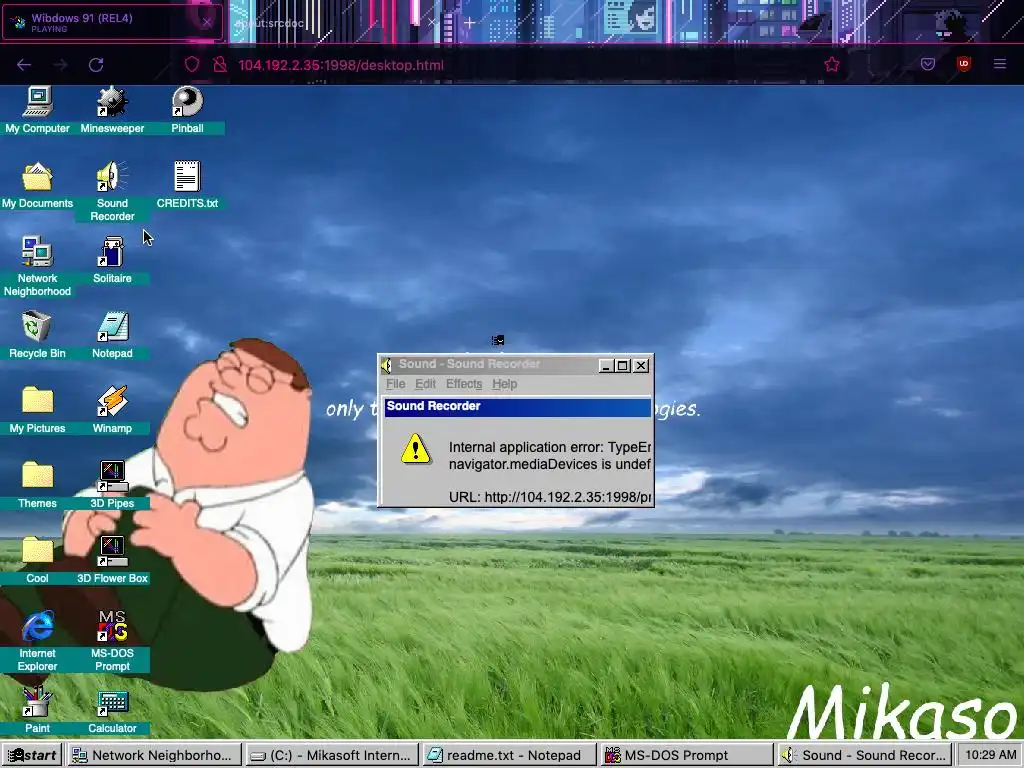Launch Minesweeper from the desktop
This screenshot has height=768, width=1024.
[112, 110]
